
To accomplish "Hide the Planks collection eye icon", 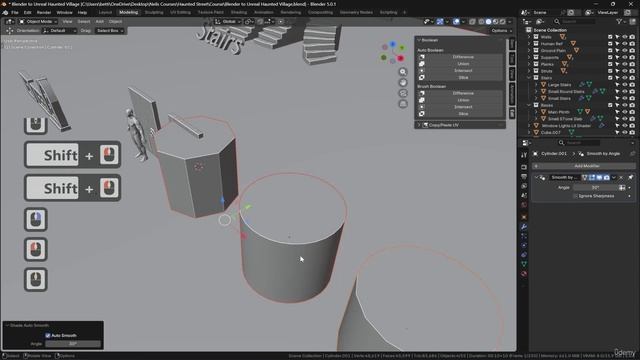I will [x=624, y=64].
